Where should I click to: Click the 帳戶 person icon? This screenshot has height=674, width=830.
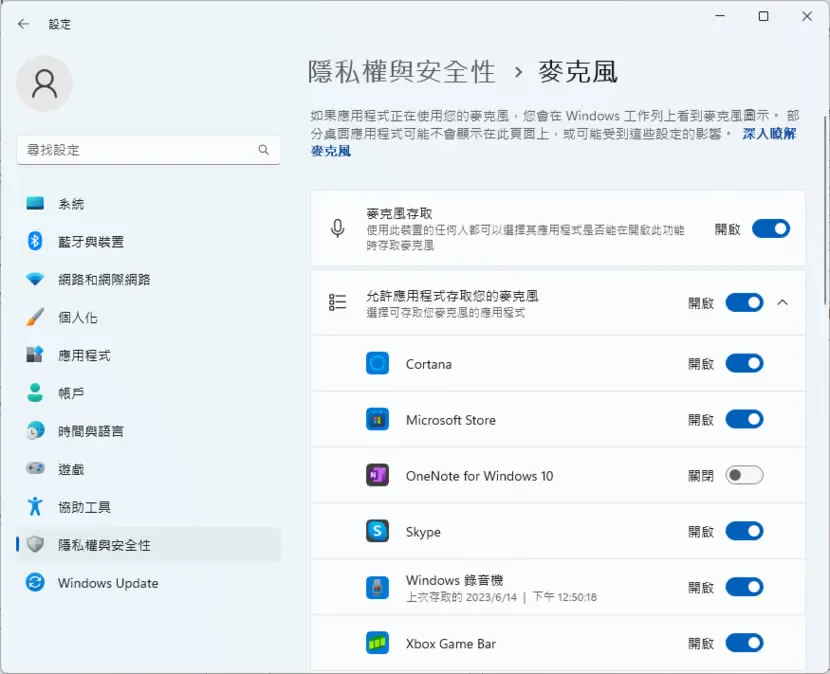[35, 393]
